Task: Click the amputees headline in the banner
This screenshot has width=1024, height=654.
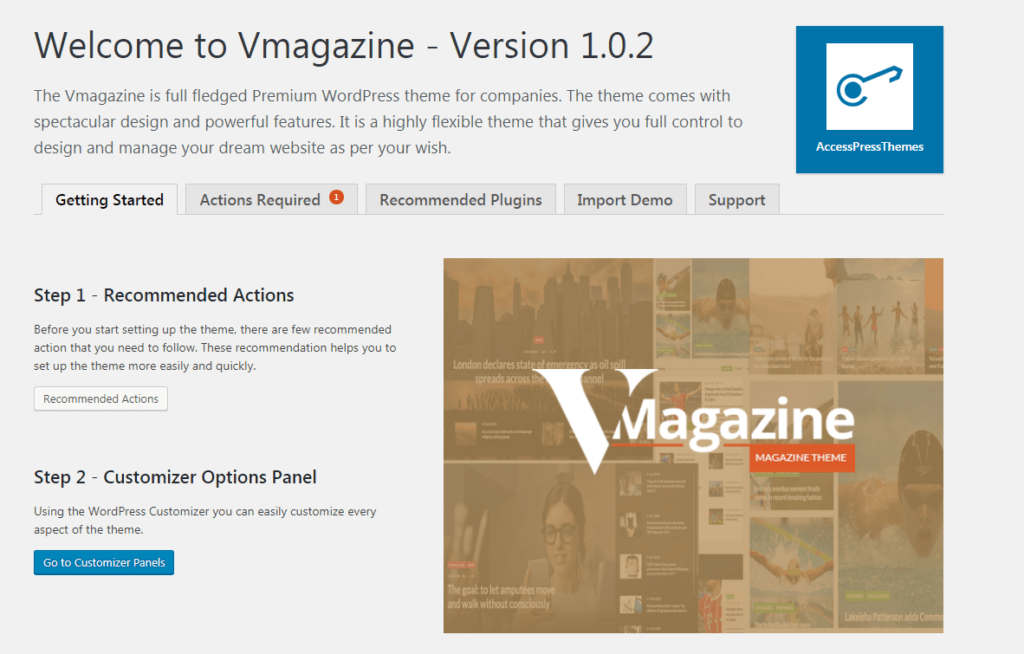Action: click(x=502, y=597)
